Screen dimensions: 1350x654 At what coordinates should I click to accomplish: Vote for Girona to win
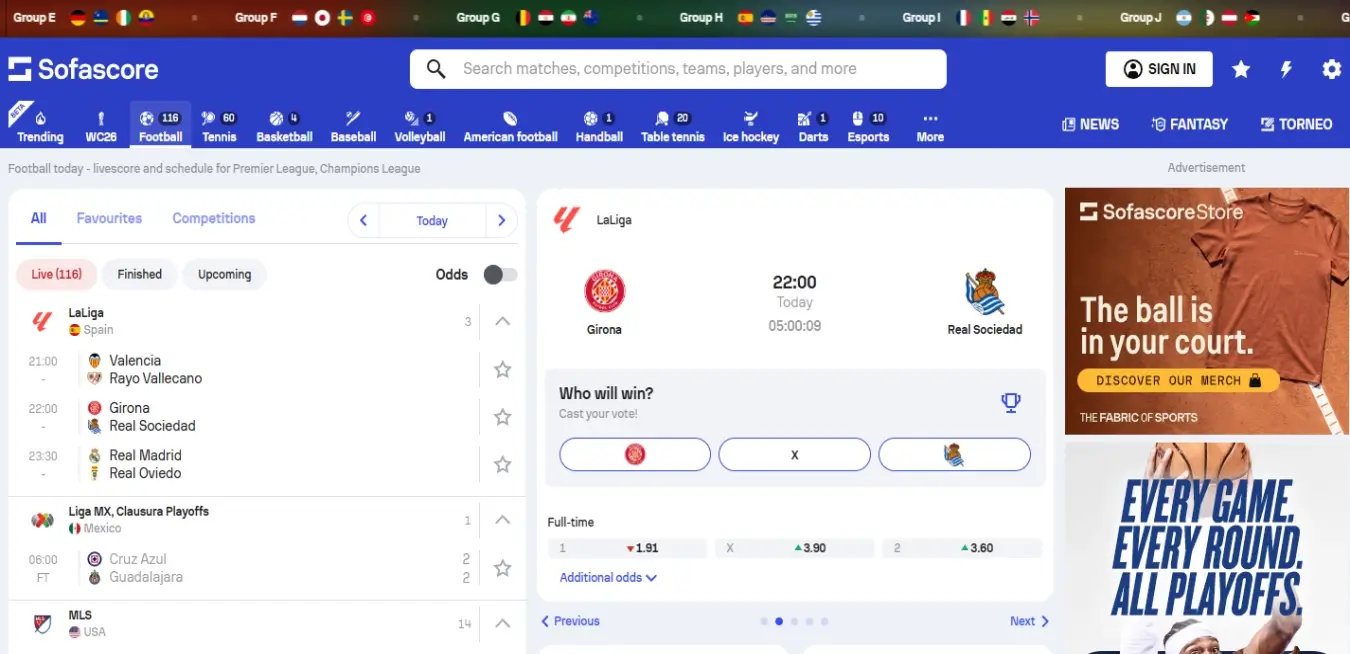pyautogui.click(x=635, y=454)
